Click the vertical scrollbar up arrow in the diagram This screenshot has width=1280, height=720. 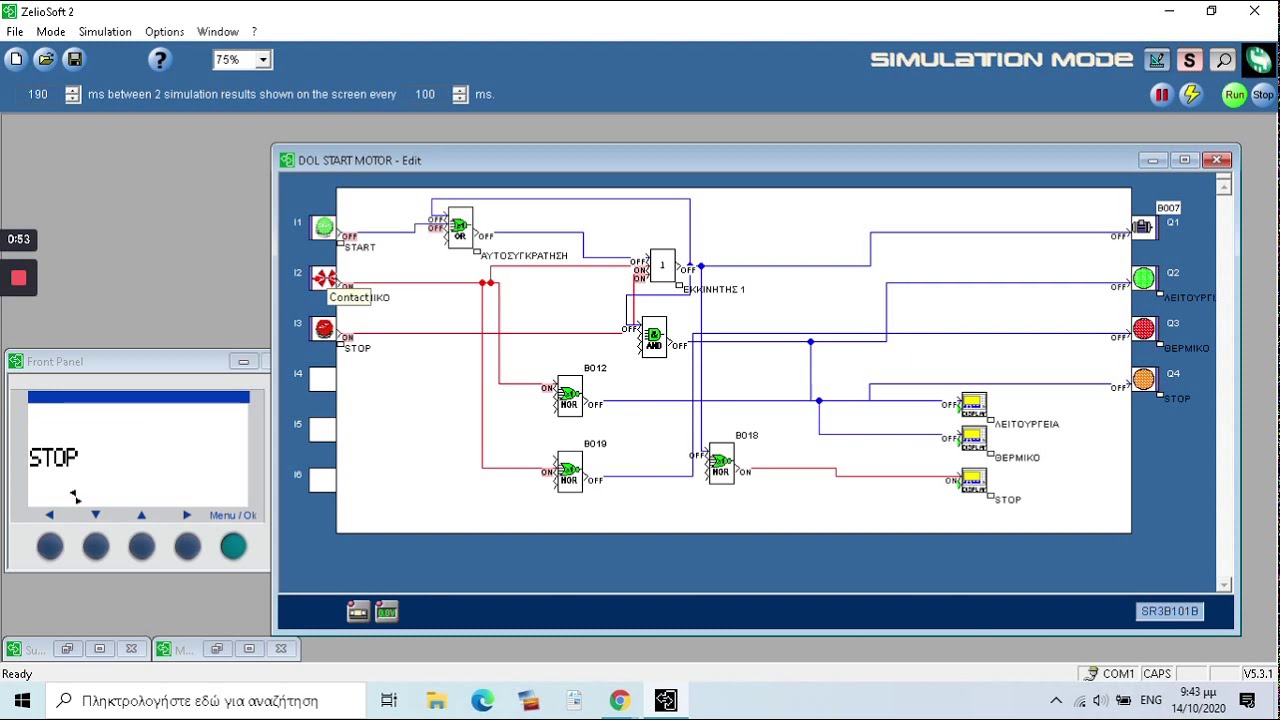tap(1224, 186)
